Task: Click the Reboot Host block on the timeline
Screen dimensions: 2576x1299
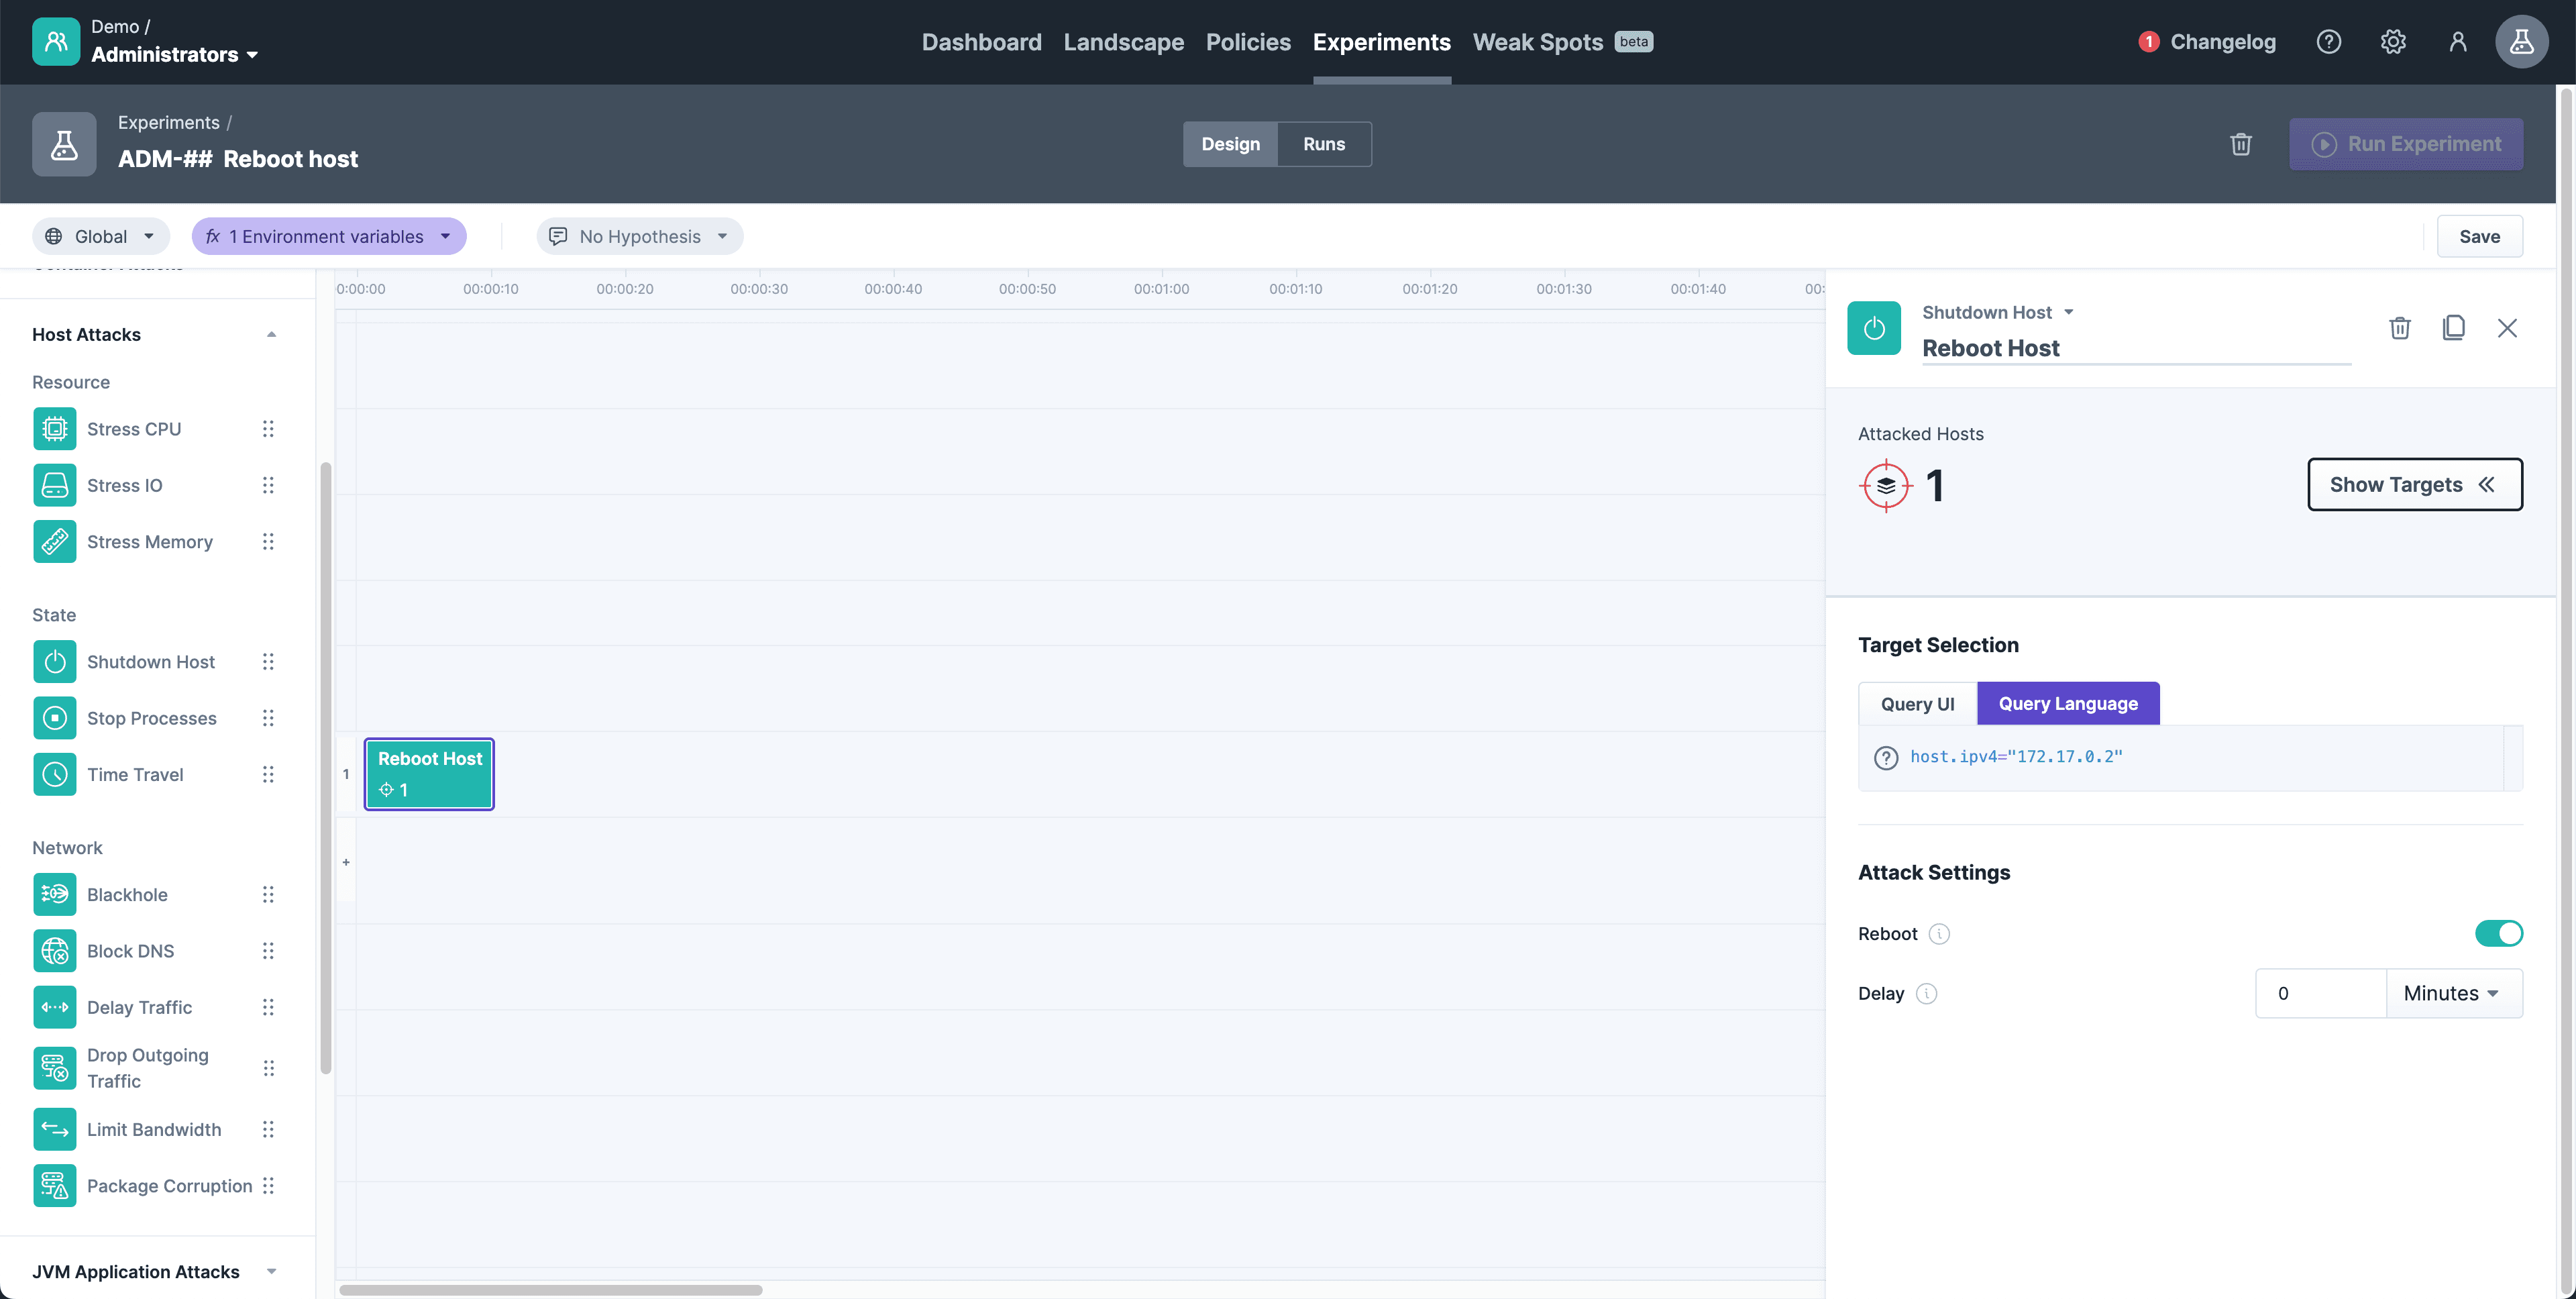Action: [x=428, y=773]
